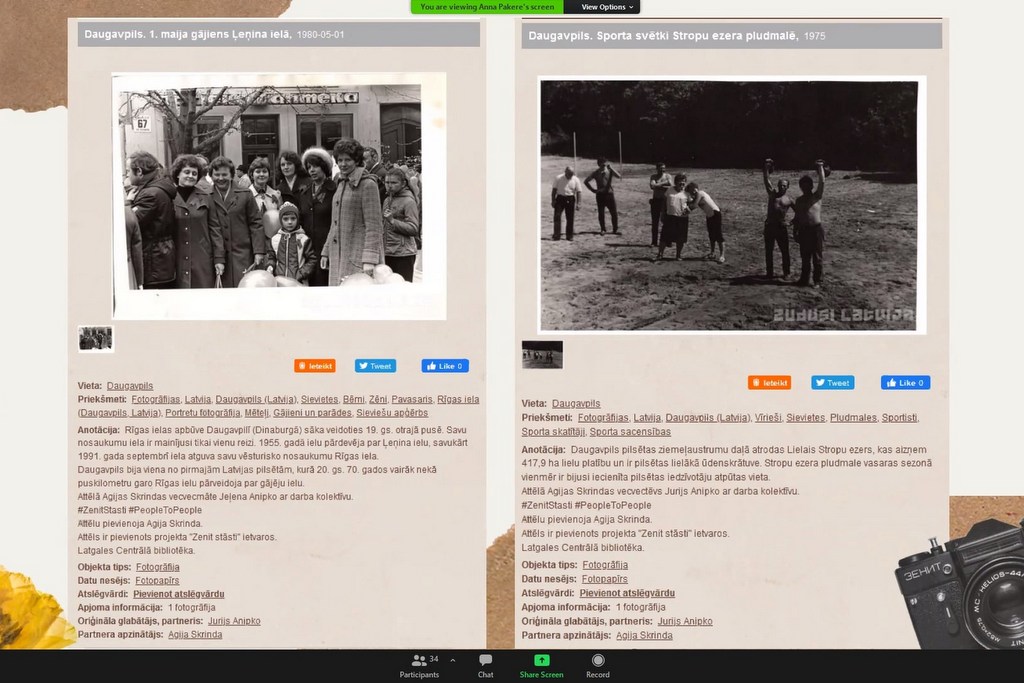The image size is (1024, 683).
Task: Click the Pludmales keyword link
Action: coord(854,417)
